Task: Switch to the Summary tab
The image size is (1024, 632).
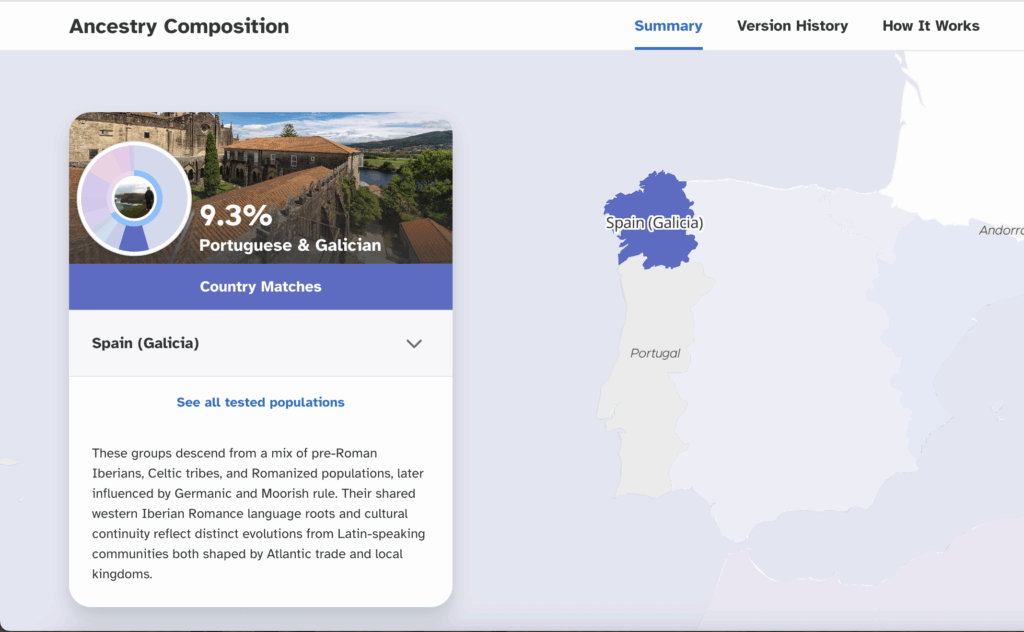Action: tap(668, 26)
